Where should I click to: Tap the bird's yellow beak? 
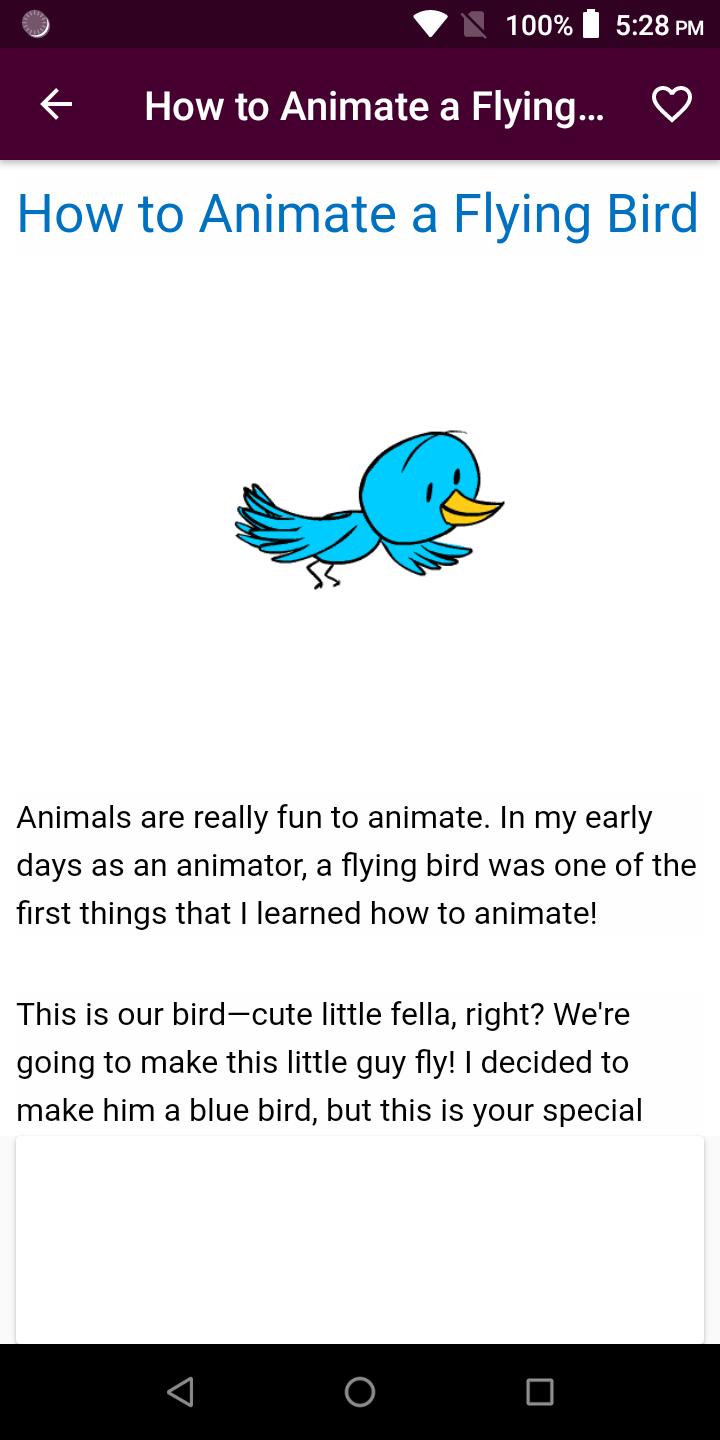click(470, 508)
